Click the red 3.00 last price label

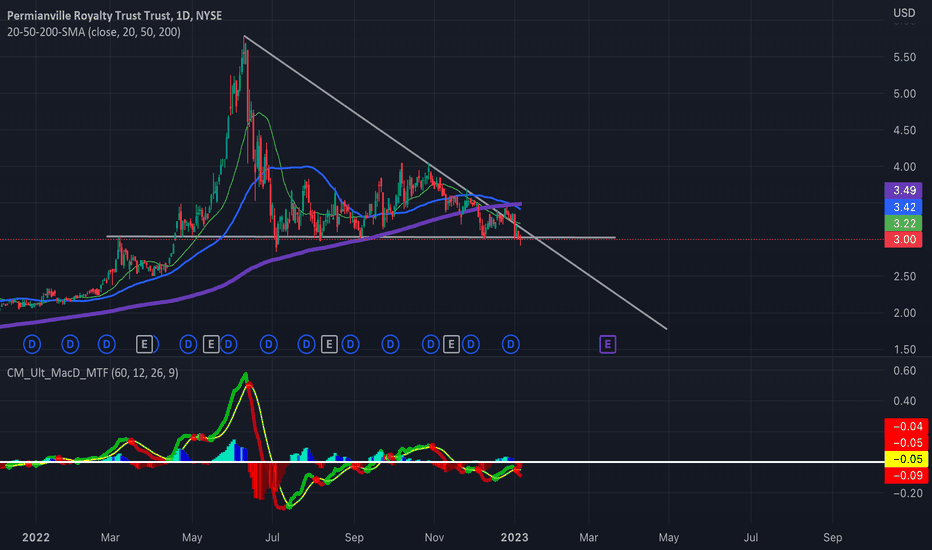tap(903, 240)
